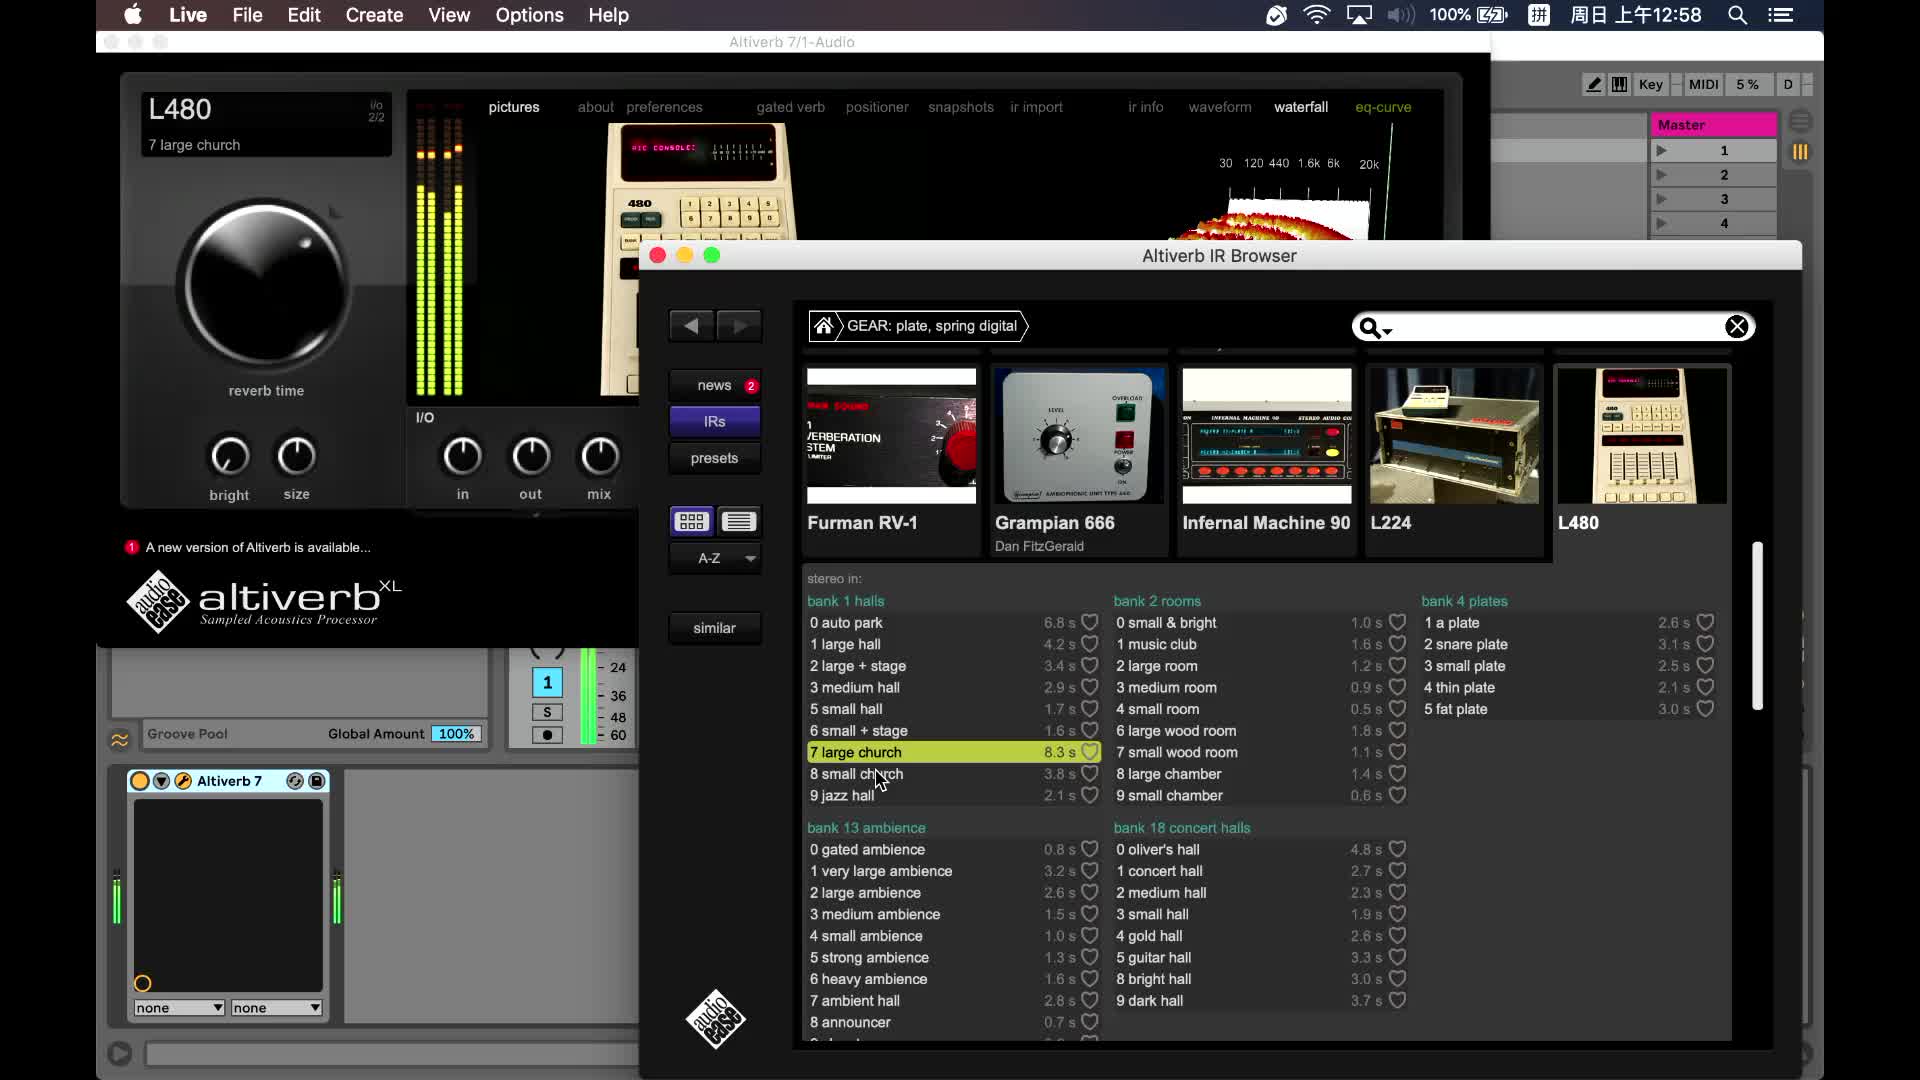Favorite the 7 large church preset
1920x1080 pixels.
pos(1090,752)
